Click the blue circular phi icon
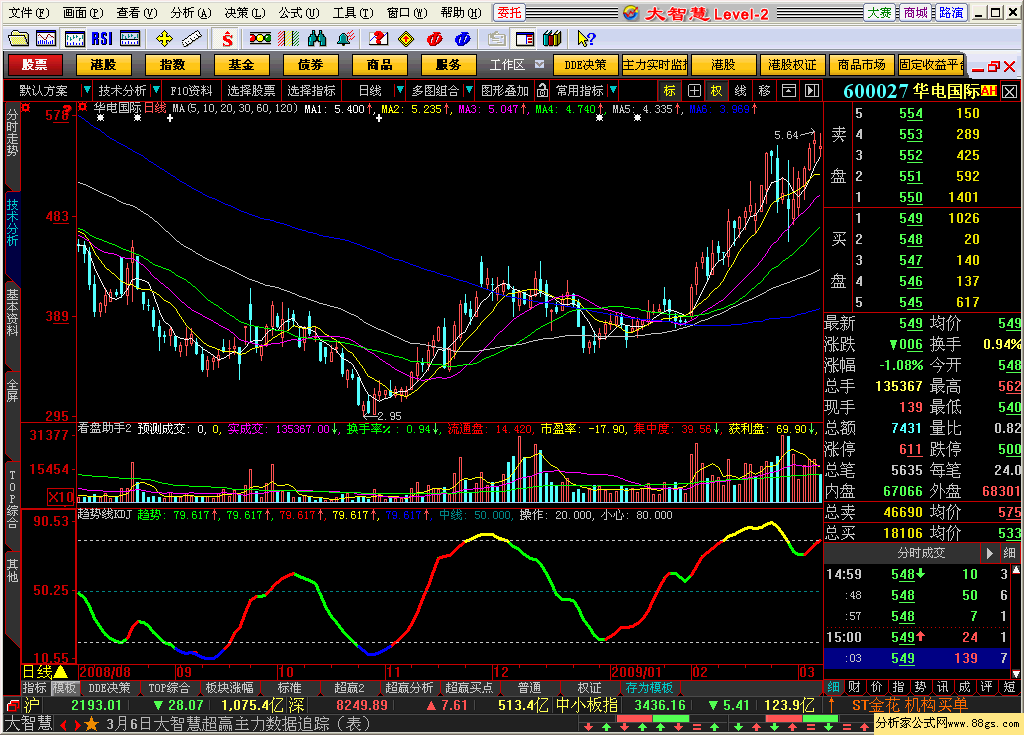 pyautogui.click(x=463, y=39)
